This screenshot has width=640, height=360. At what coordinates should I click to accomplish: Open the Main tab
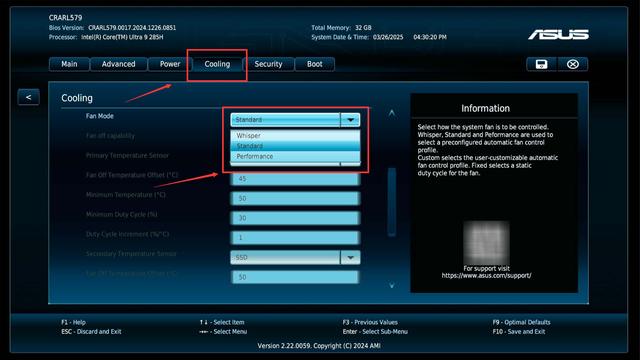pyautogui.click(x=69, y=64)
